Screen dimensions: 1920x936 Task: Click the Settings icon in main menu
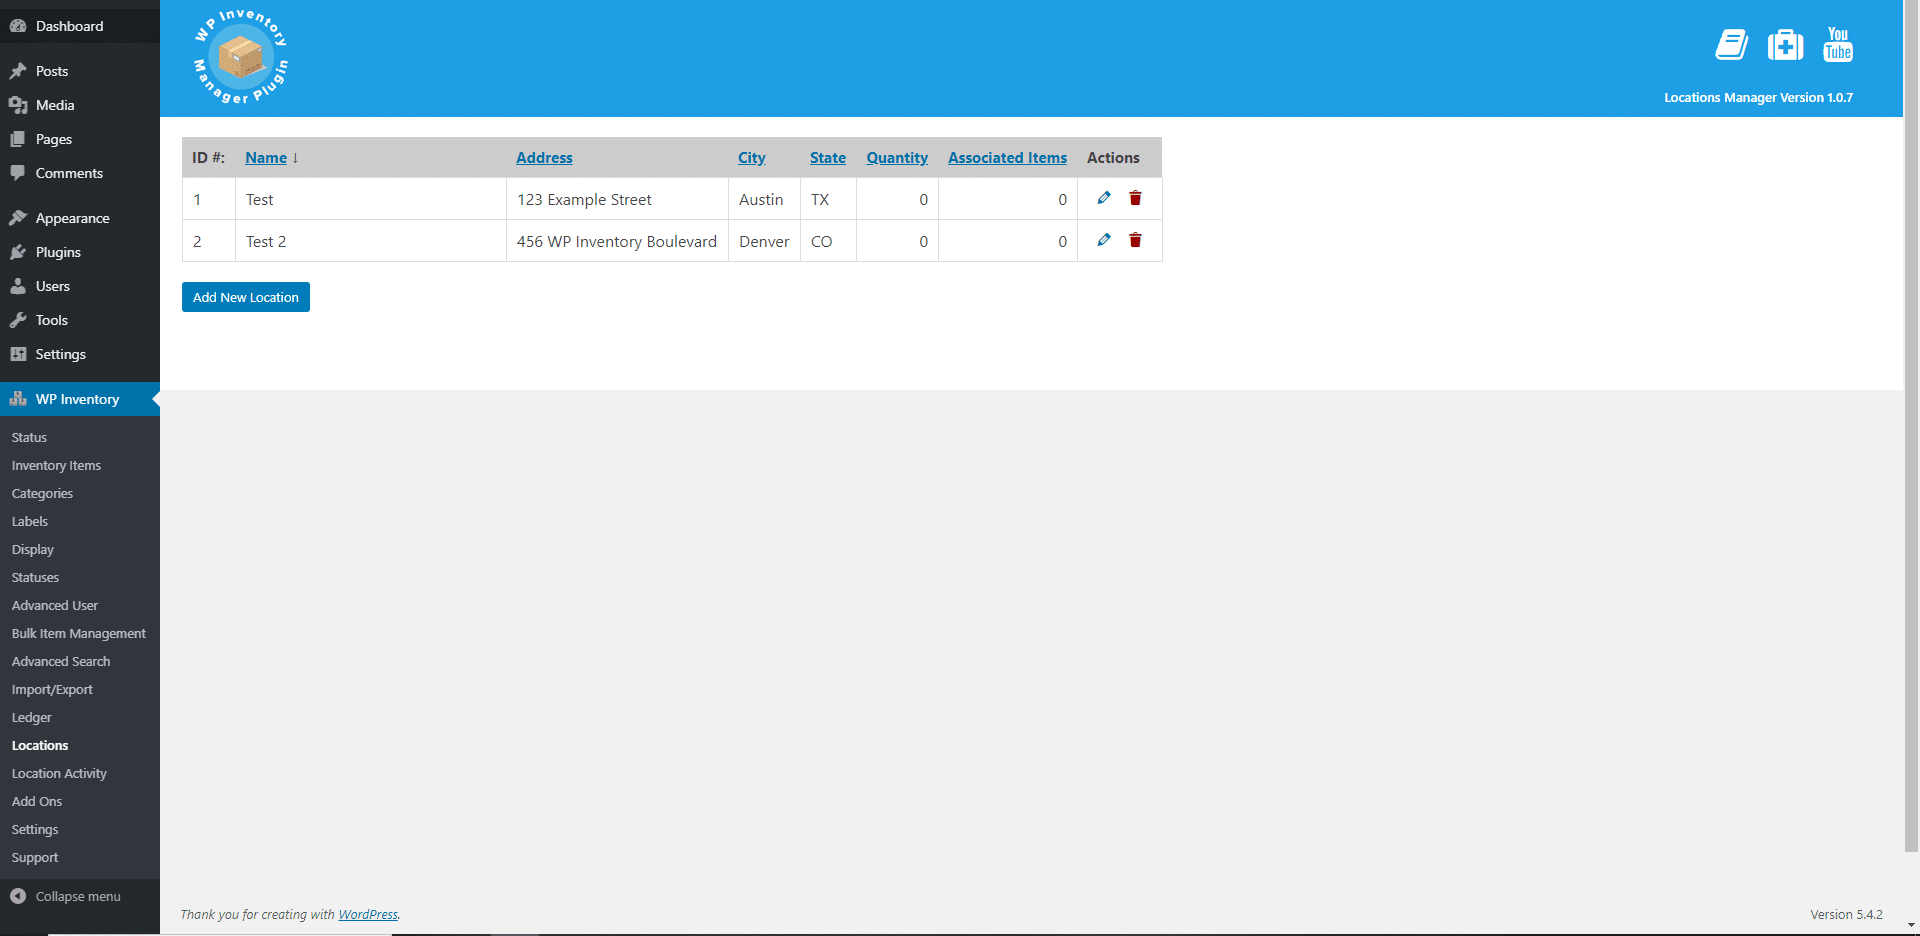pyautogui.click(x=18, y=354)
